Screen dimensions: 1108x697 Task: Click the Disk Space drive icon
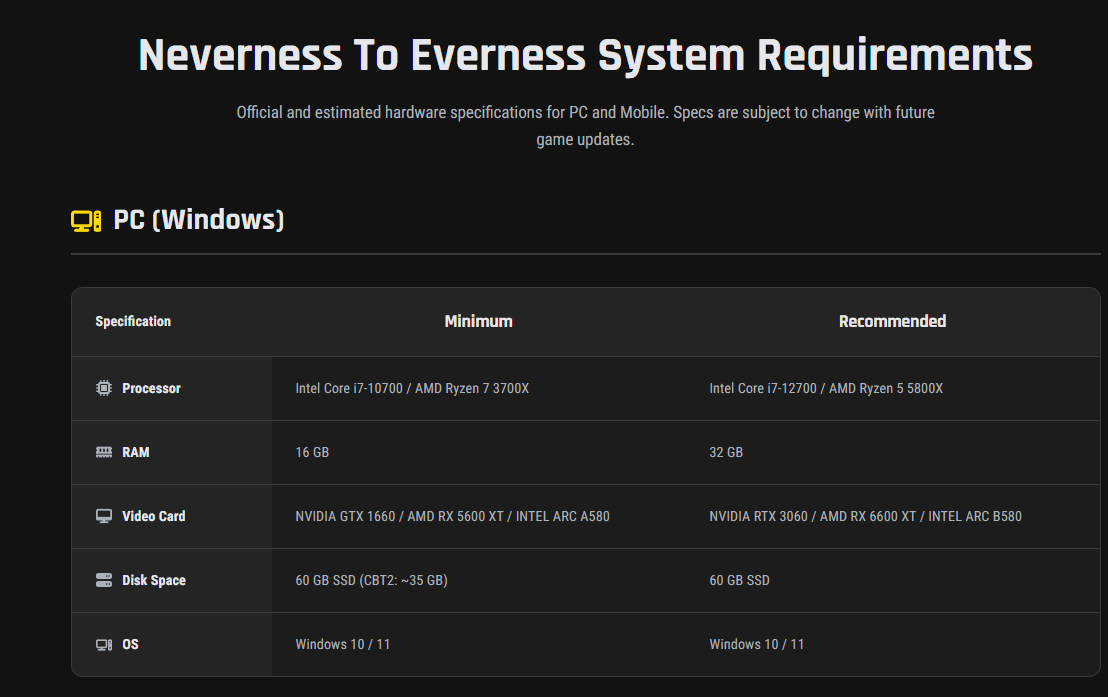pyautogui.click(x=104, y=580)
